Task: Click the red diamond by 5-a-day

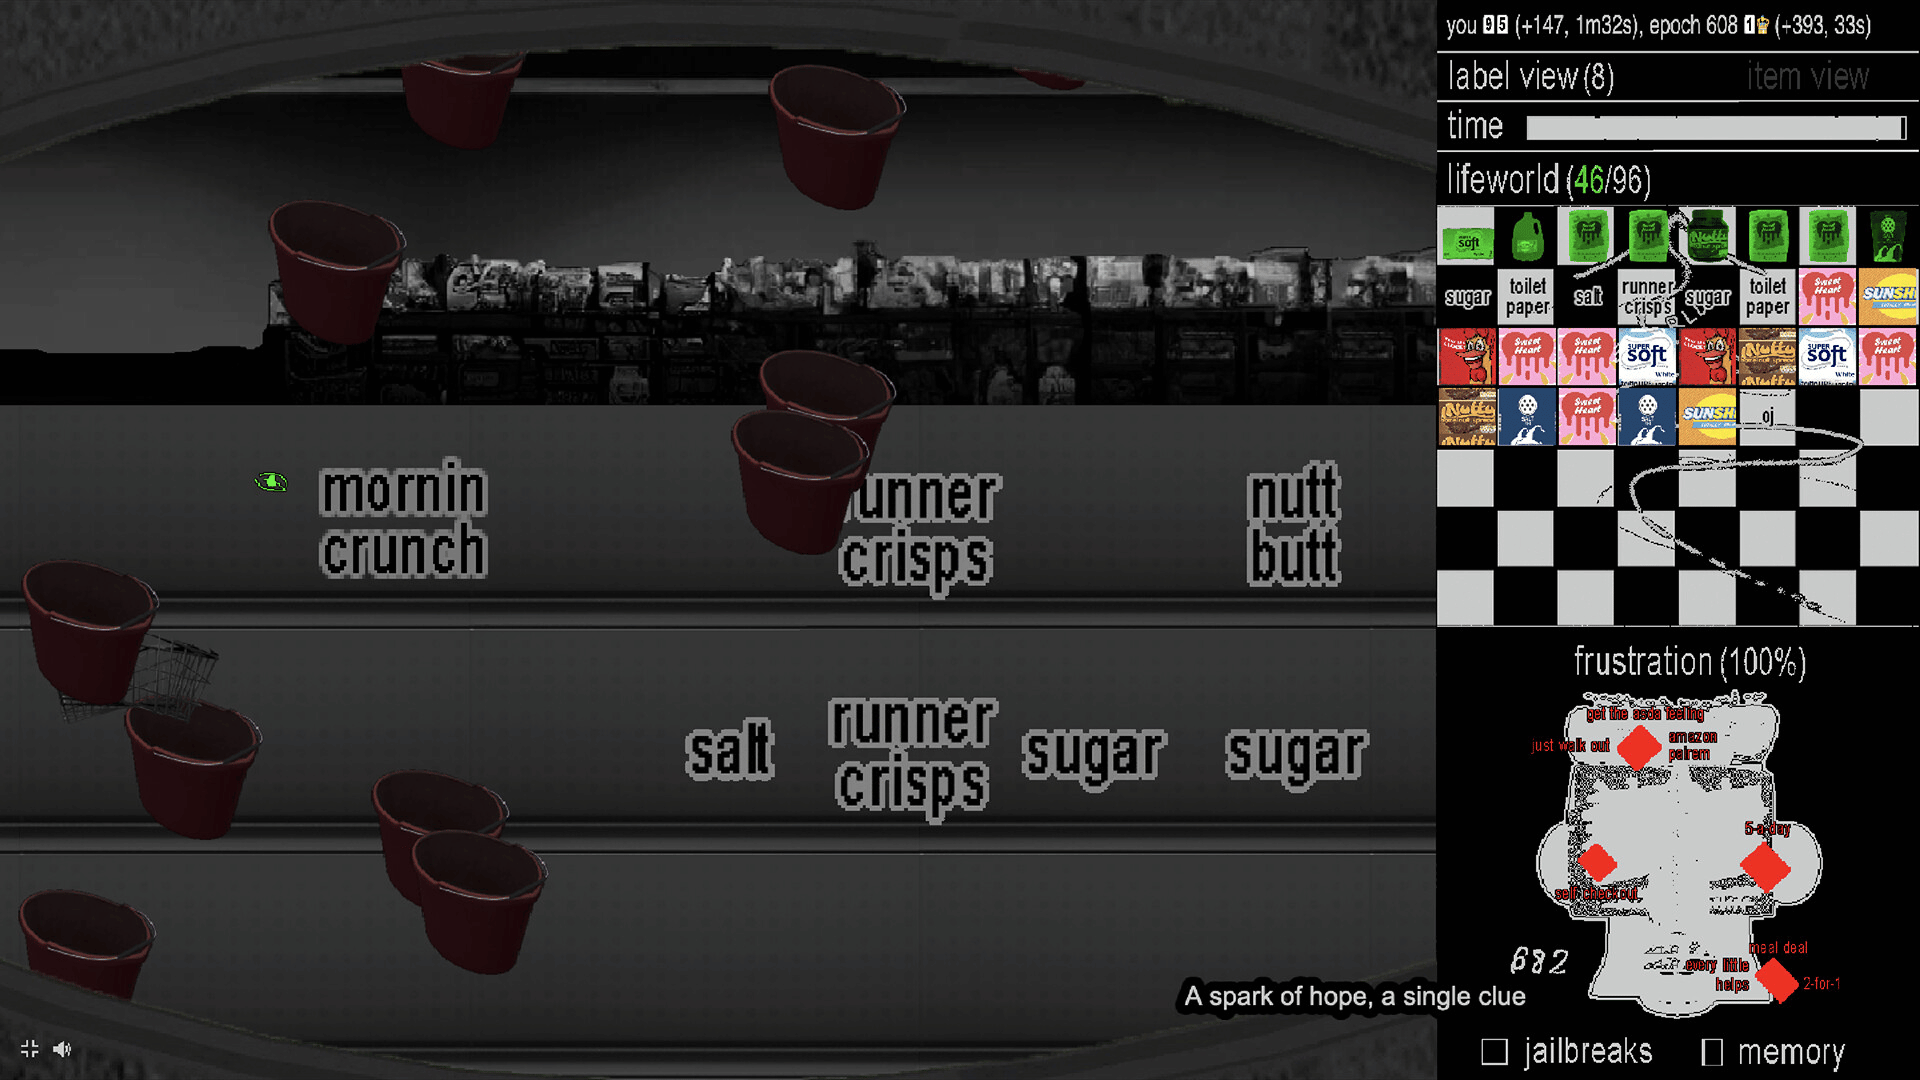Action: tap(1764, 866)
